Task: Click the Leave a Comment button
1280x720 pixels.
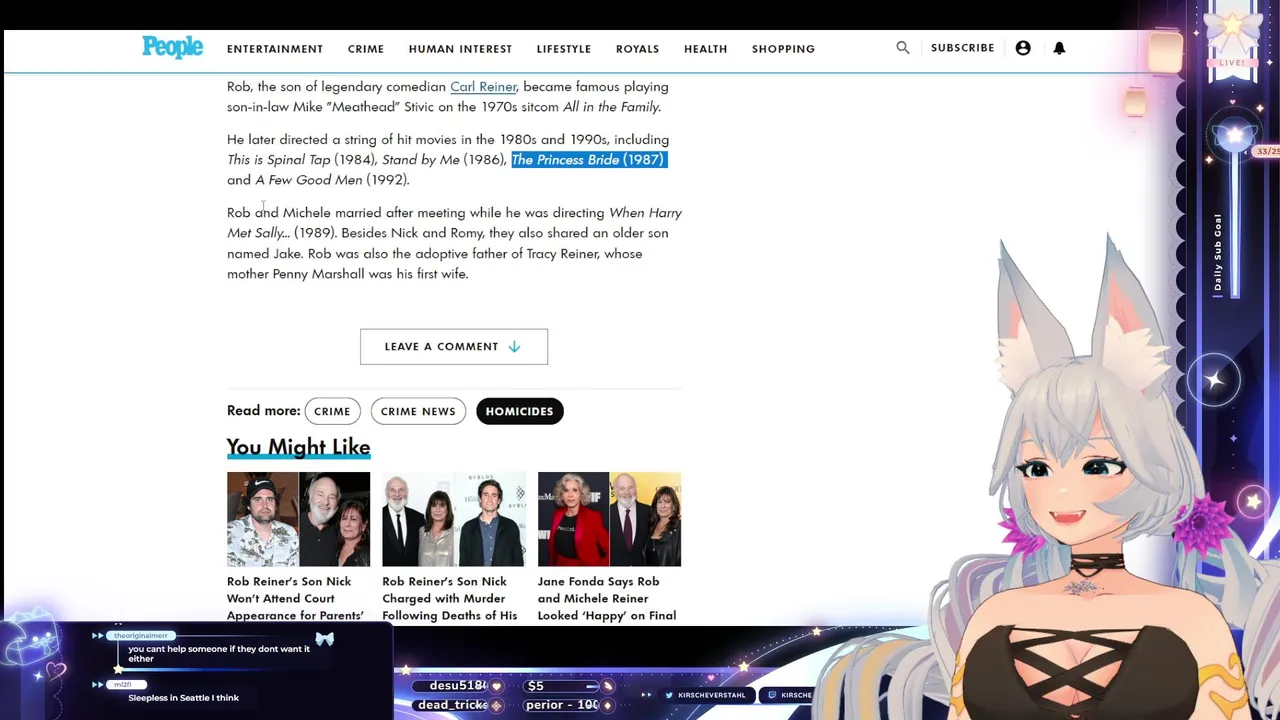Action: (x=454, y=346)
